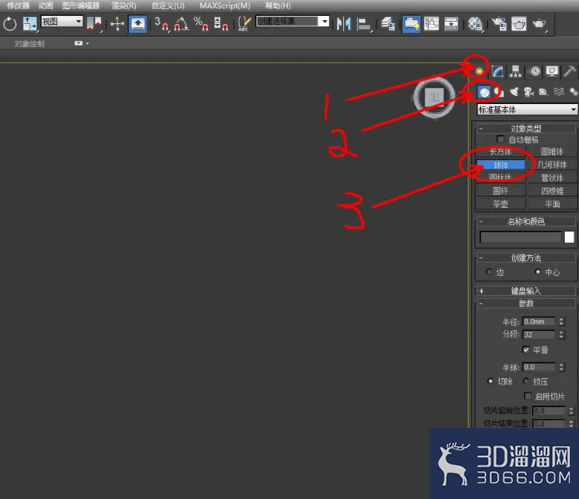Click the 圆锥体 primitive button

pos(552,152)
